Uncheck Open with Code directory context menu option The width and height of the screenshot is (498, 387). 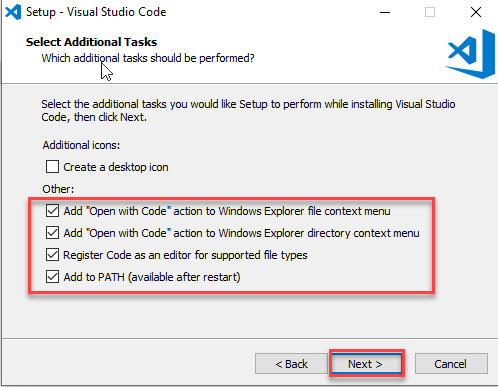[52, 233]
